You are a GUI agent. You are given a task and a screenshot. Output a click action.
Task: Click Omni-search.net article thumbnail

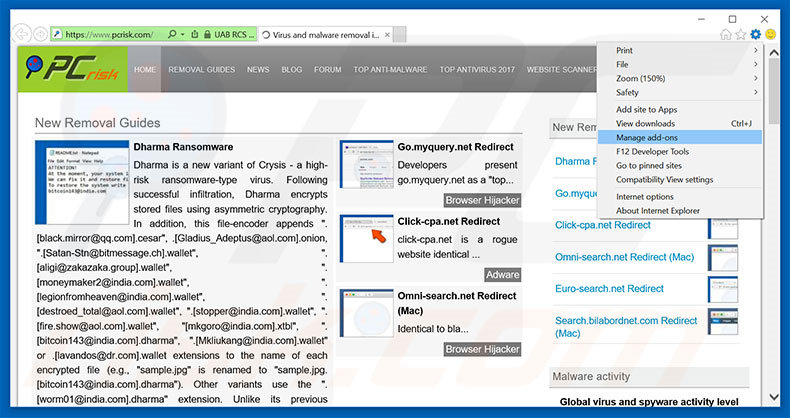366,313
